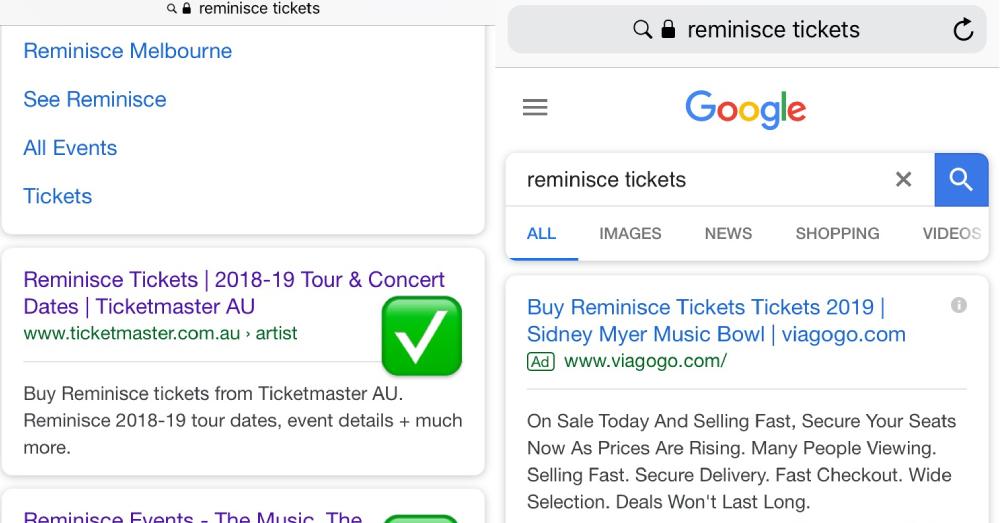Tap the Google logo
The image size is (1000, 523).
tap(745, 109)
